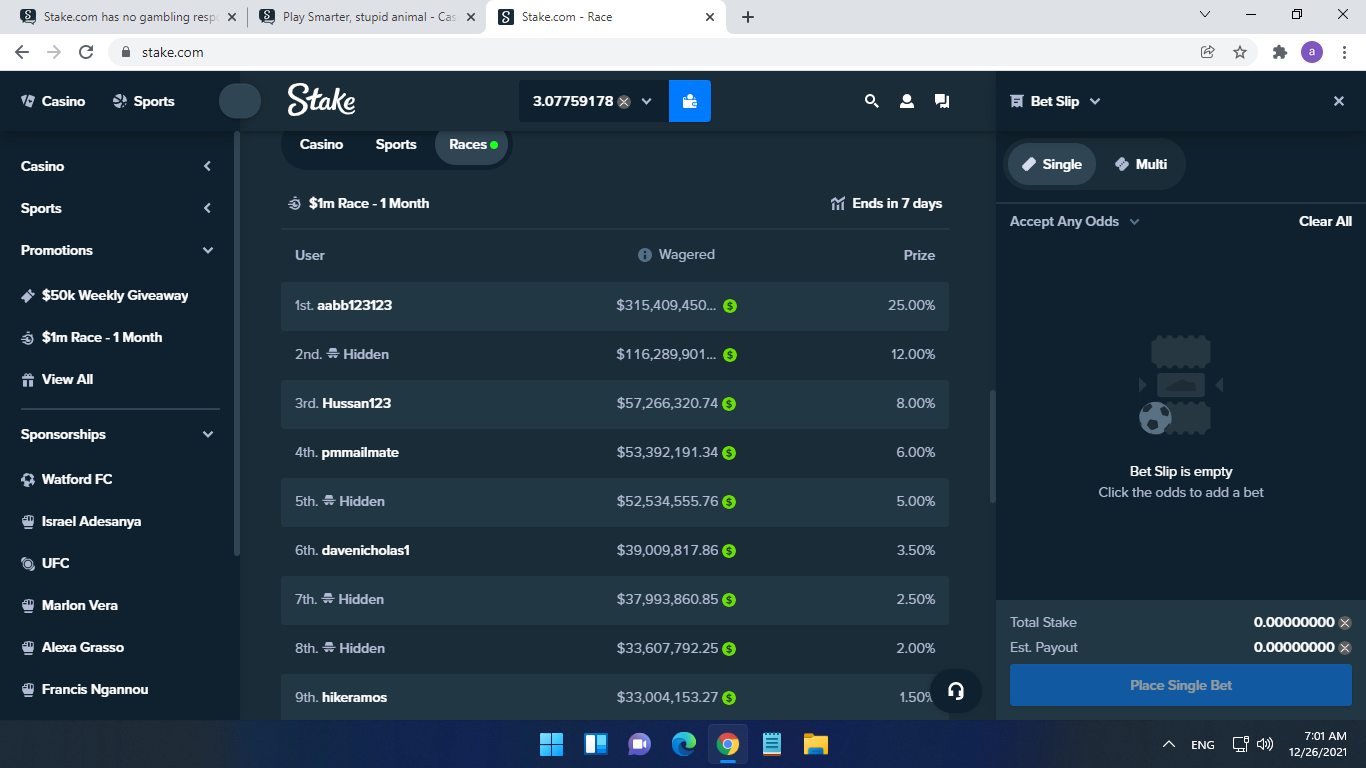1366x768 pixels.
Task: Open UFC sponsorship link
Action: pos(46,563)
